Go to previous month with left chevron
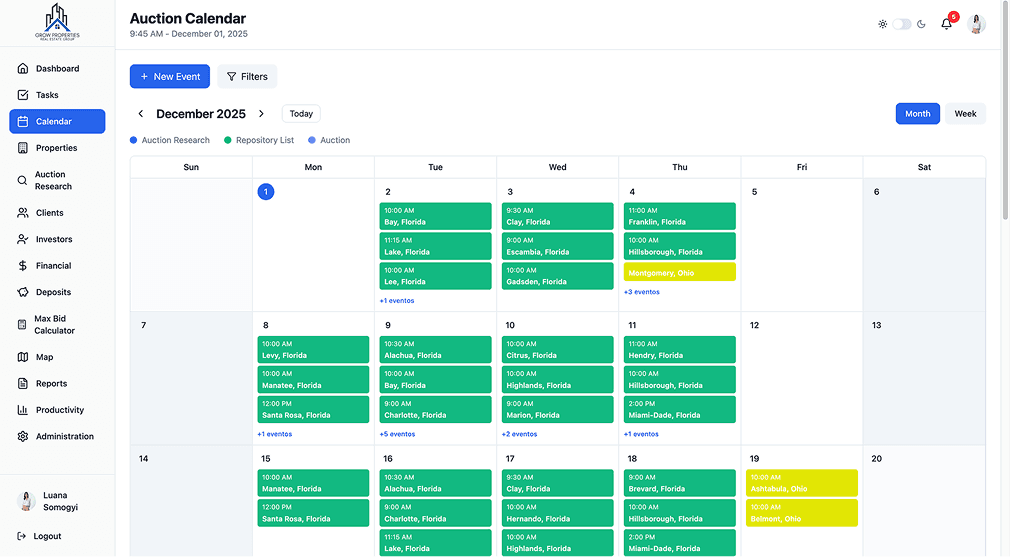This screenshot has height=557, width=1010. click(x=140, y=113)
